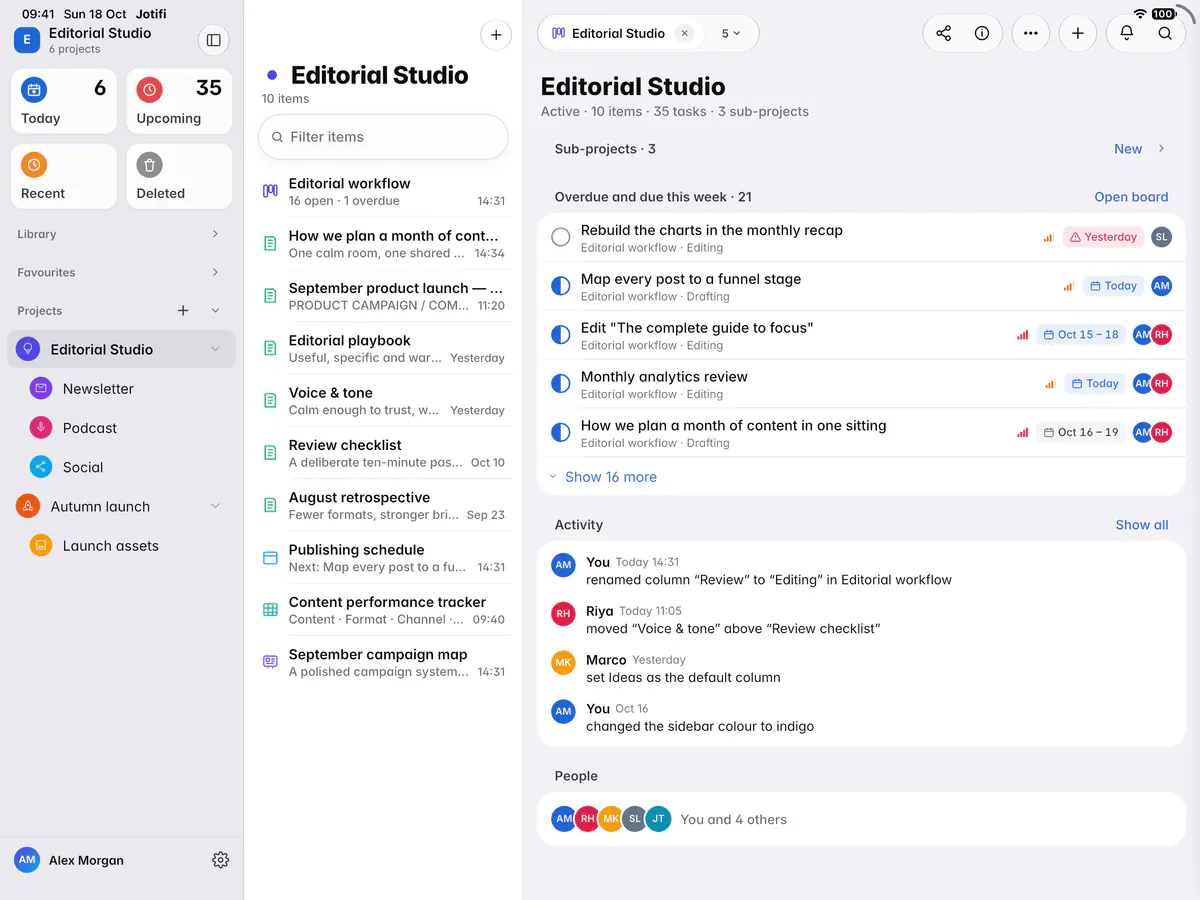Open the Review checklist document
The image size is (1200, 900).
pyautogui.click(x=384, y=453)
